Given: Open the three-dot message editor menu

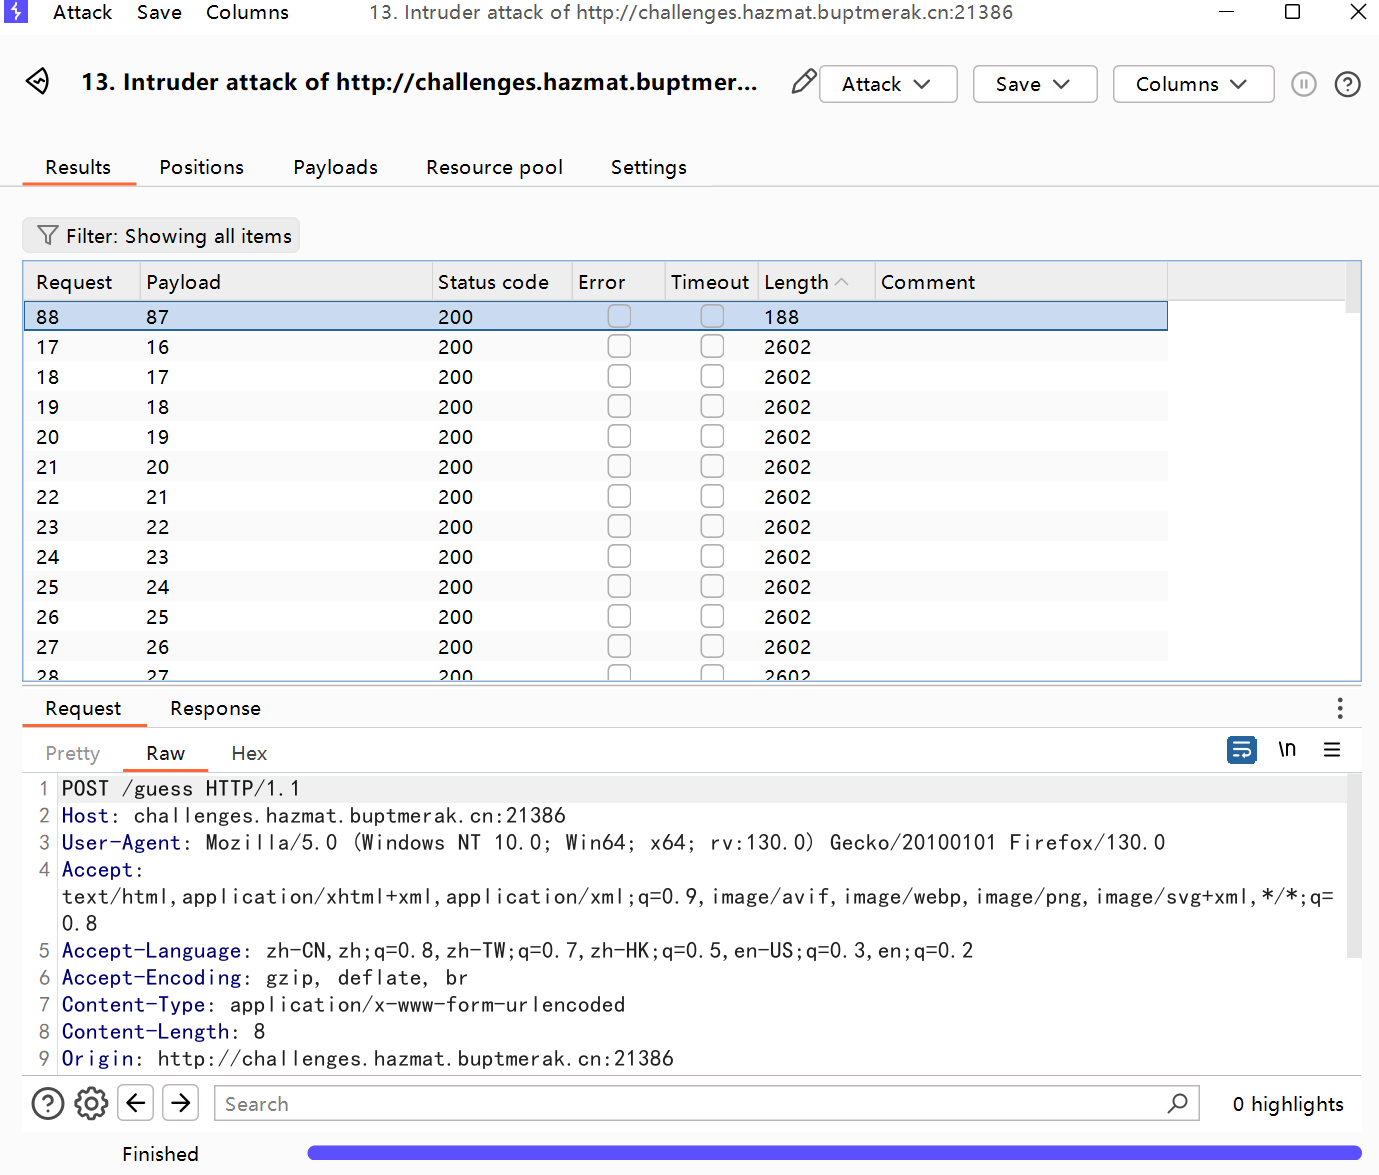Looking at the screenshot, I should point(1340,709).
